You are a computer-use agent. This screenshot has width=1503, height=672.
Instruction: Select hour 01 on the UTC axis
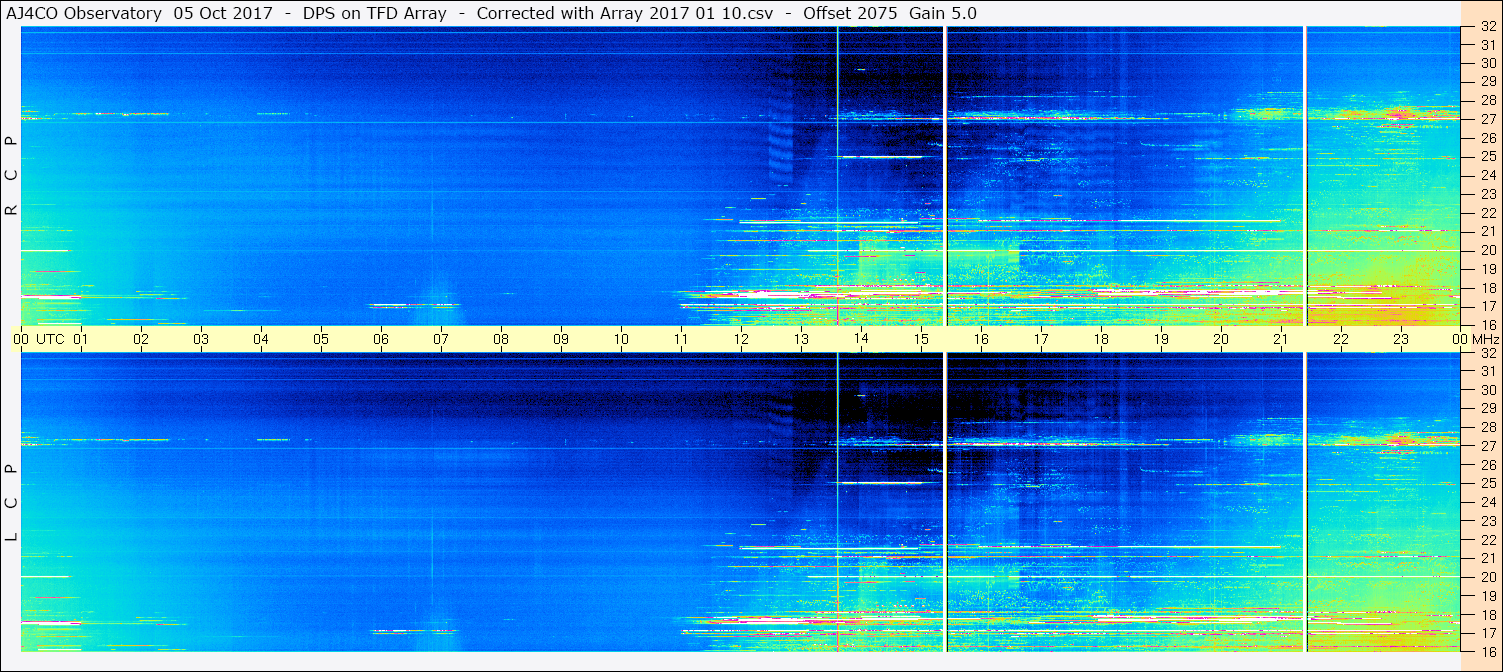(81, 339)
